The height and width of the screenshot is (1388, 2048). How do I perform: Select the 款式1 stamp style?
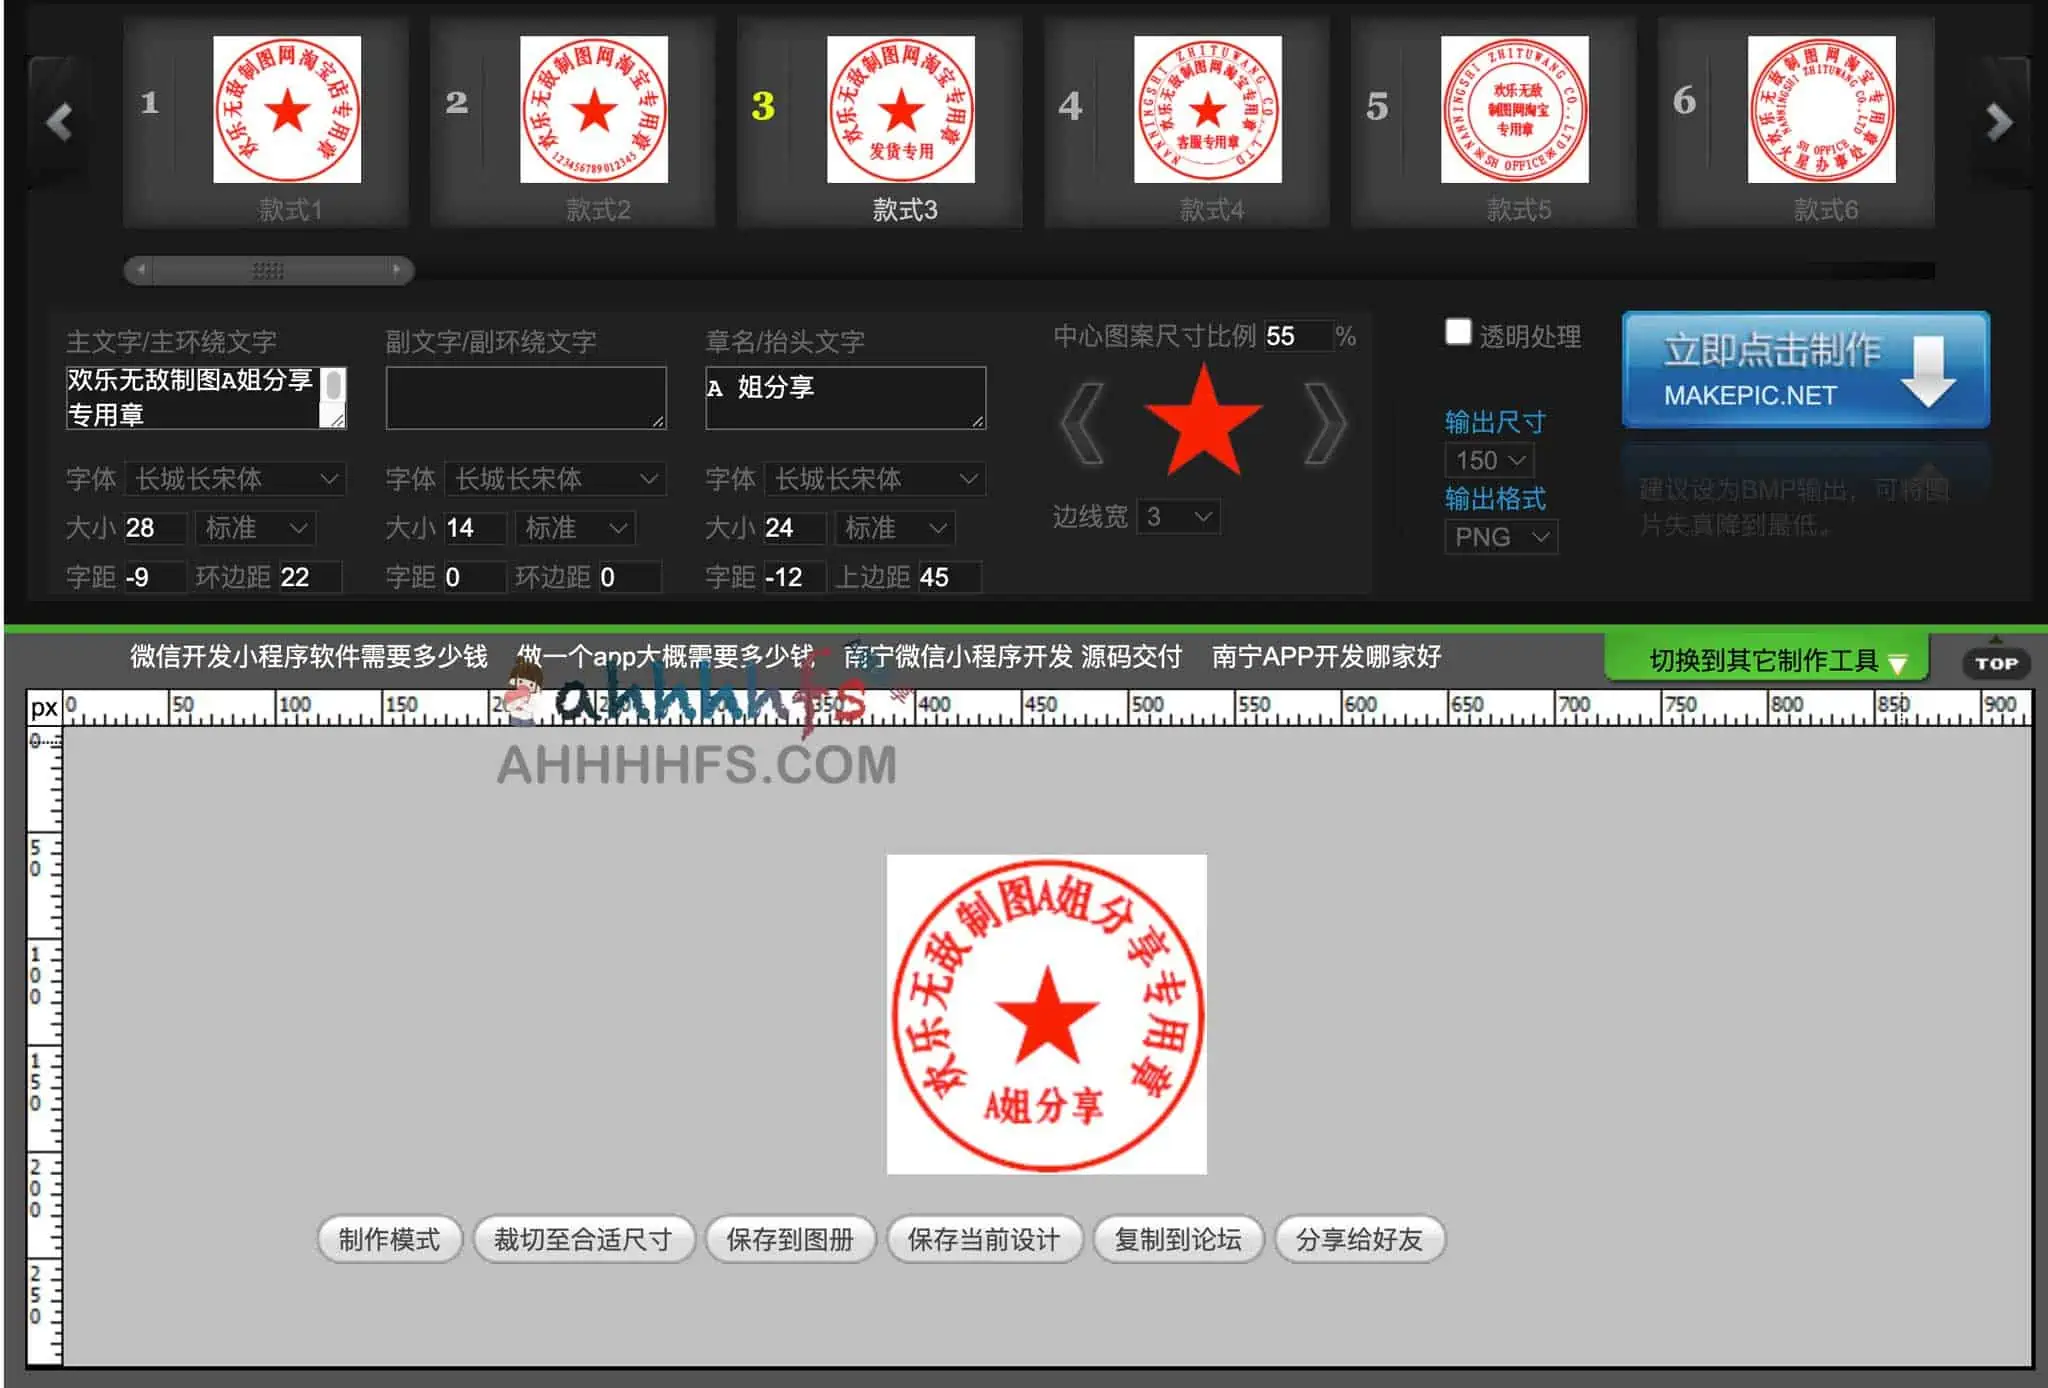pos(288,110)
